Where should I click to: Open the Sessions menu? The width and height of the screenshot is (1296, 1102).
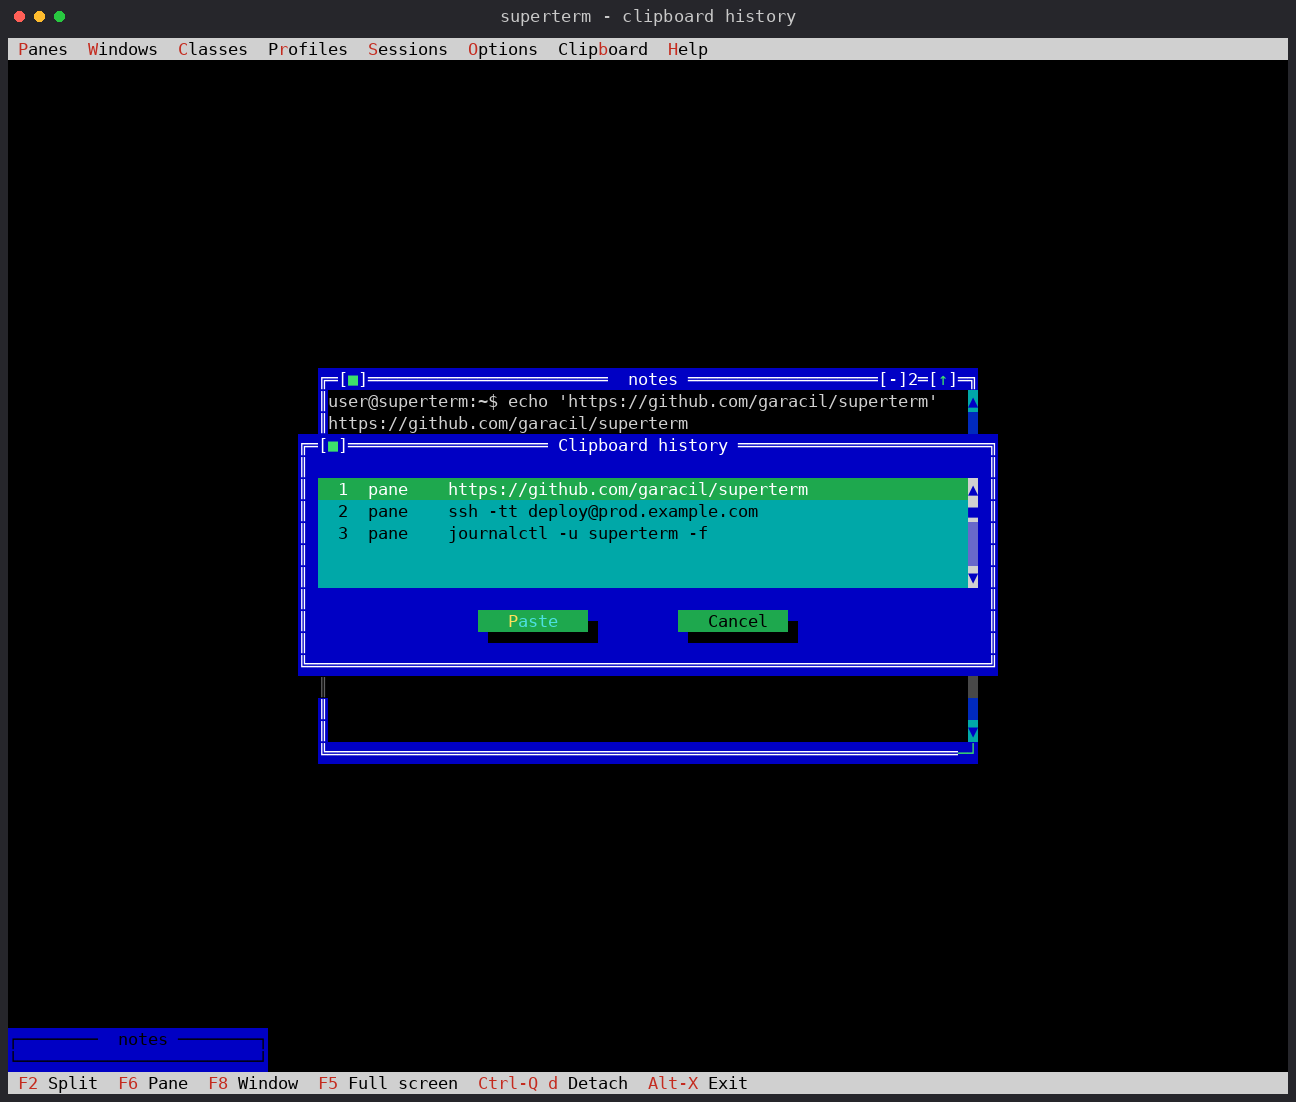(x=408, y=49)
